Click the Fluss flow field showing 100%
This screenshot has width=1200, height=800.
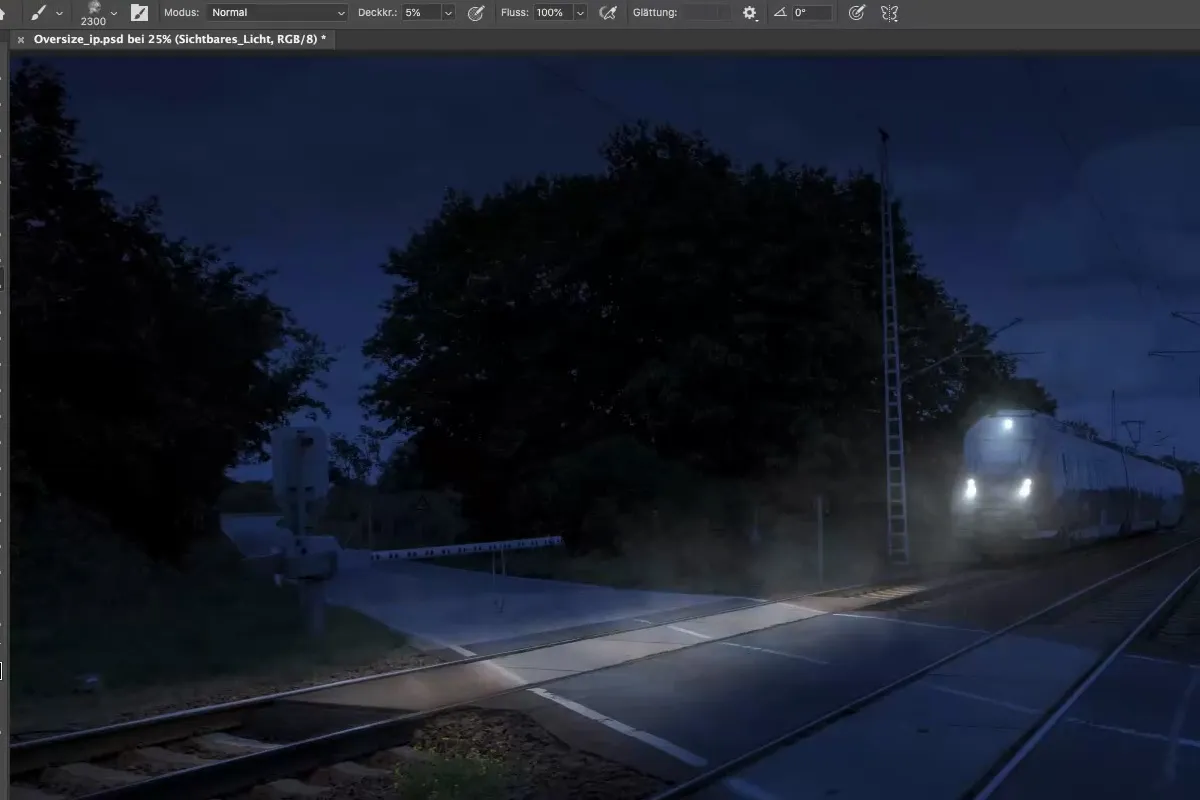(x=553, y=13)
